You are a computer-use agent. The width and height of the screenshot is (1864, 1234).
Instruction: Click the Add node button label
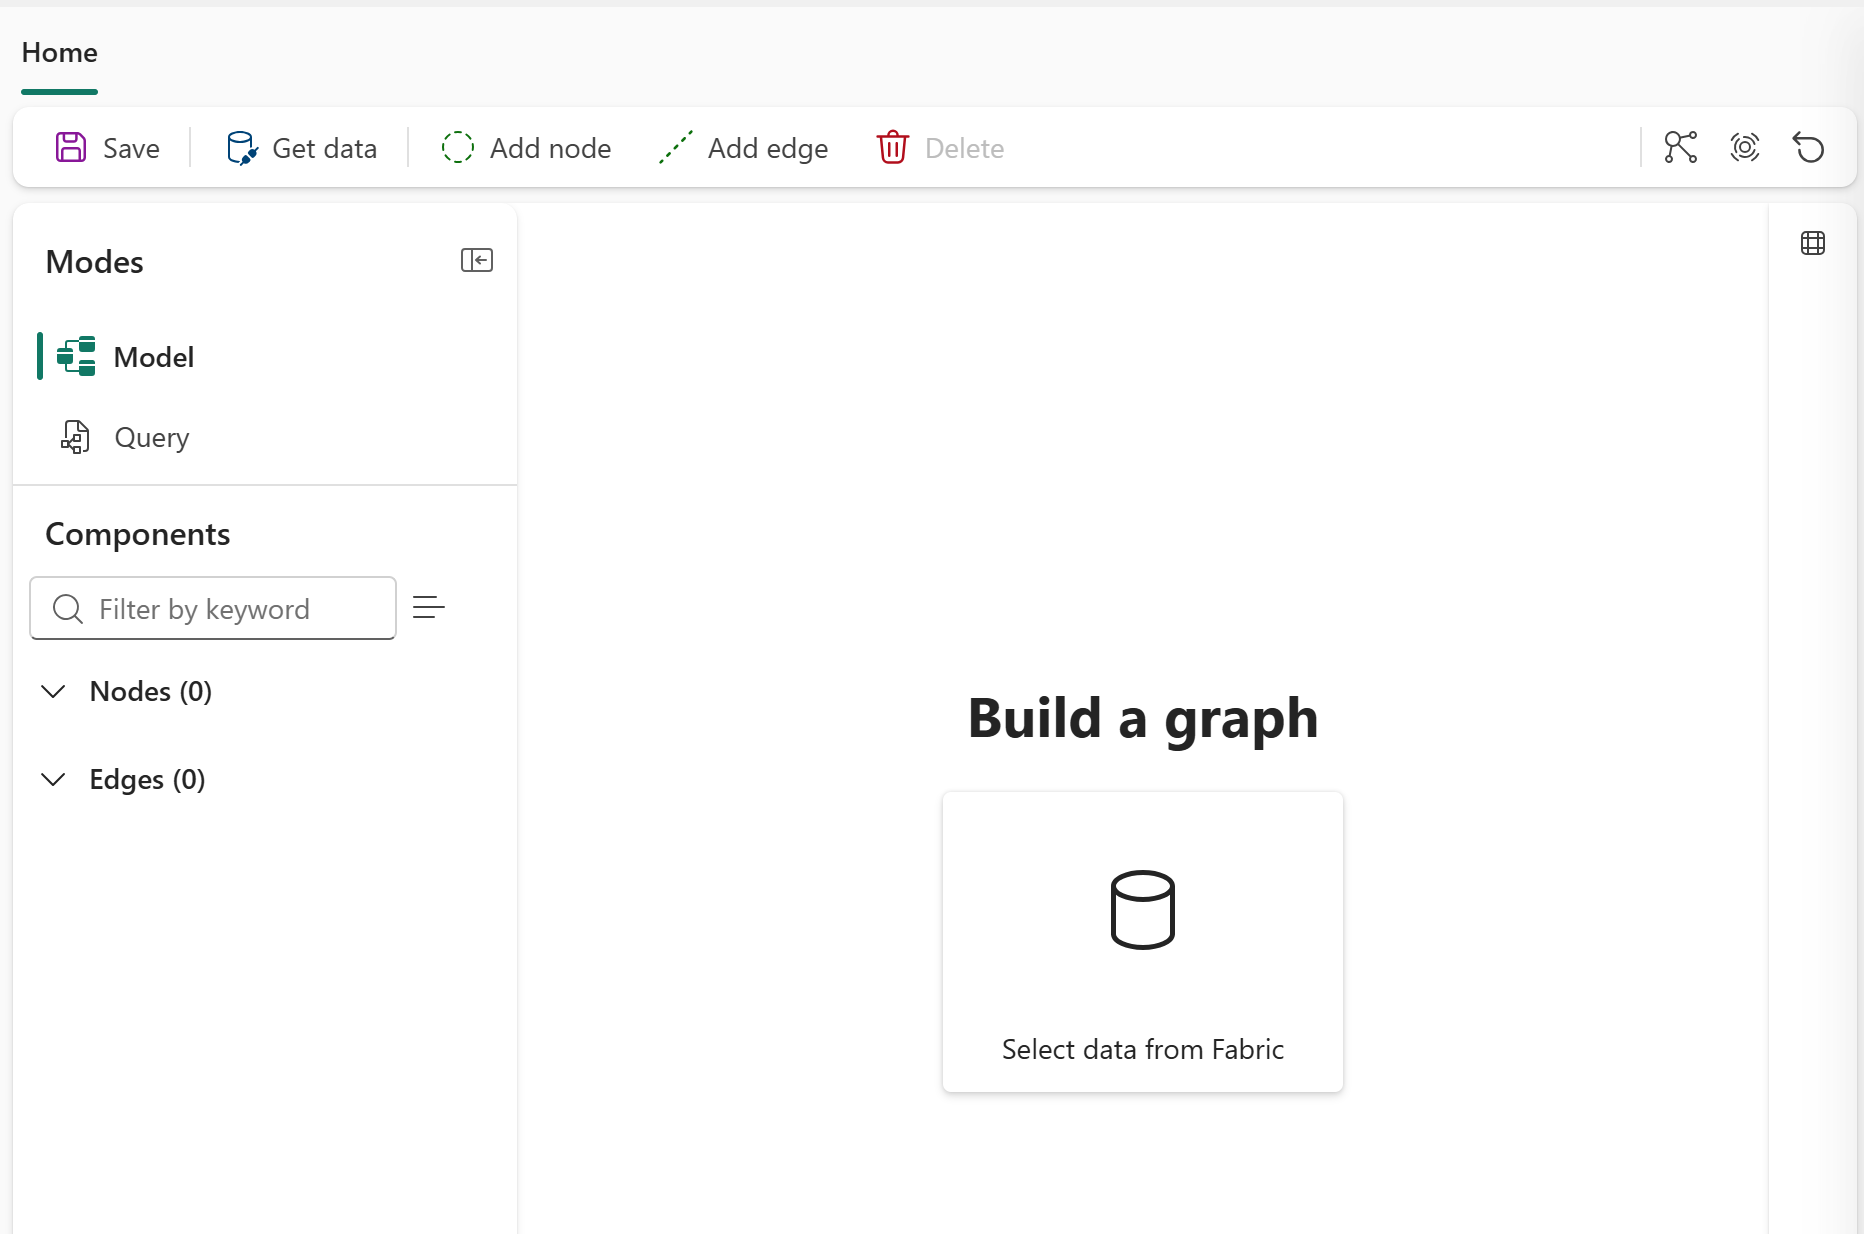[x=551, y=149]
